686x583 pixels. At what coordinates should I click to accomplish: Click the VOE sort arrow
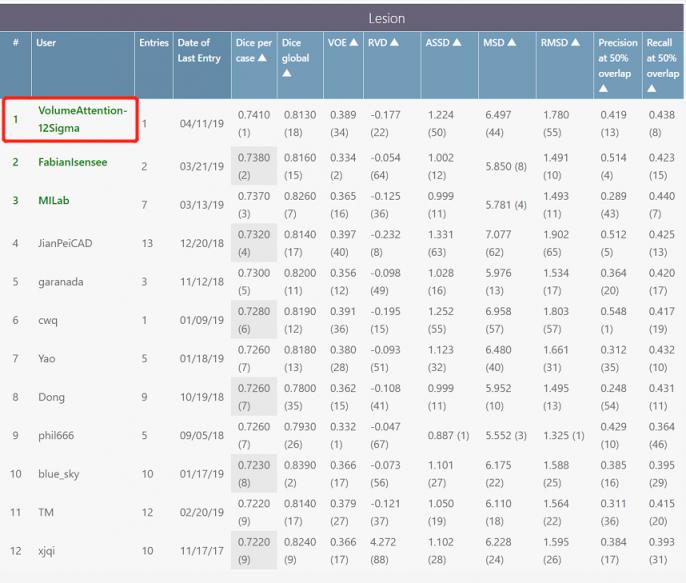(x=354, y=42)
